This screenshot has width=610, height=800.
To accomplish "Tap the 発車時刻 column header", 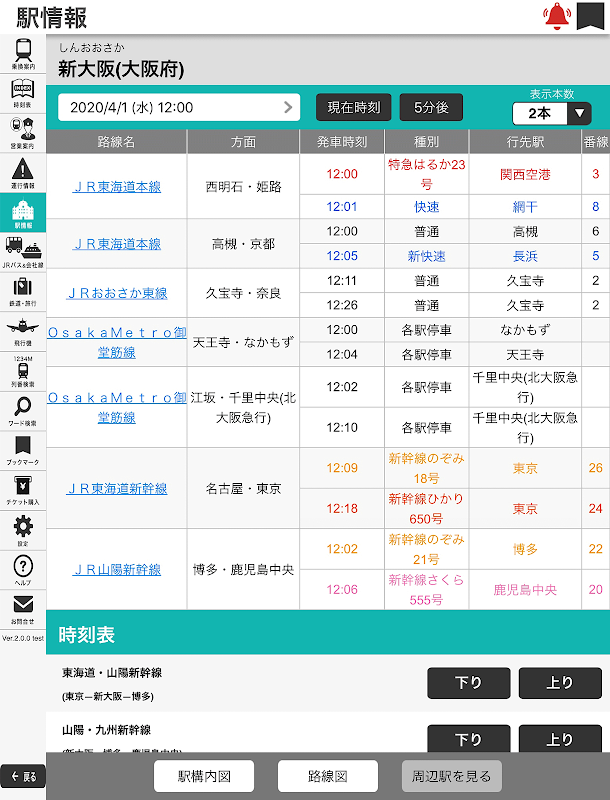I will (342, 142).
